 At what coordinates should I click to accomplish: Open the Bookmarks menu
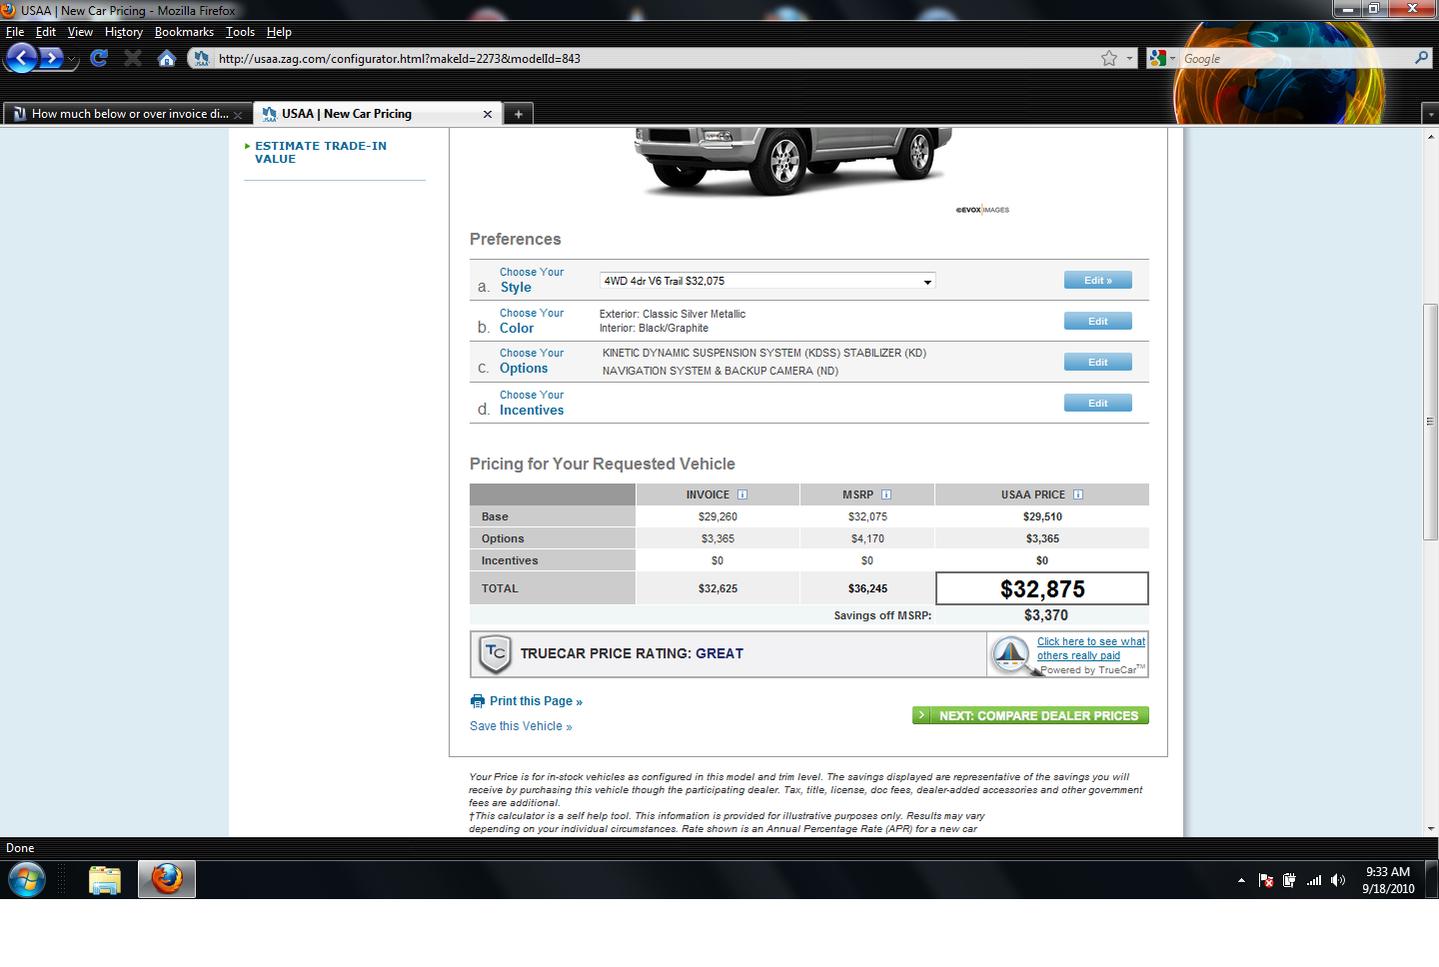184,32
